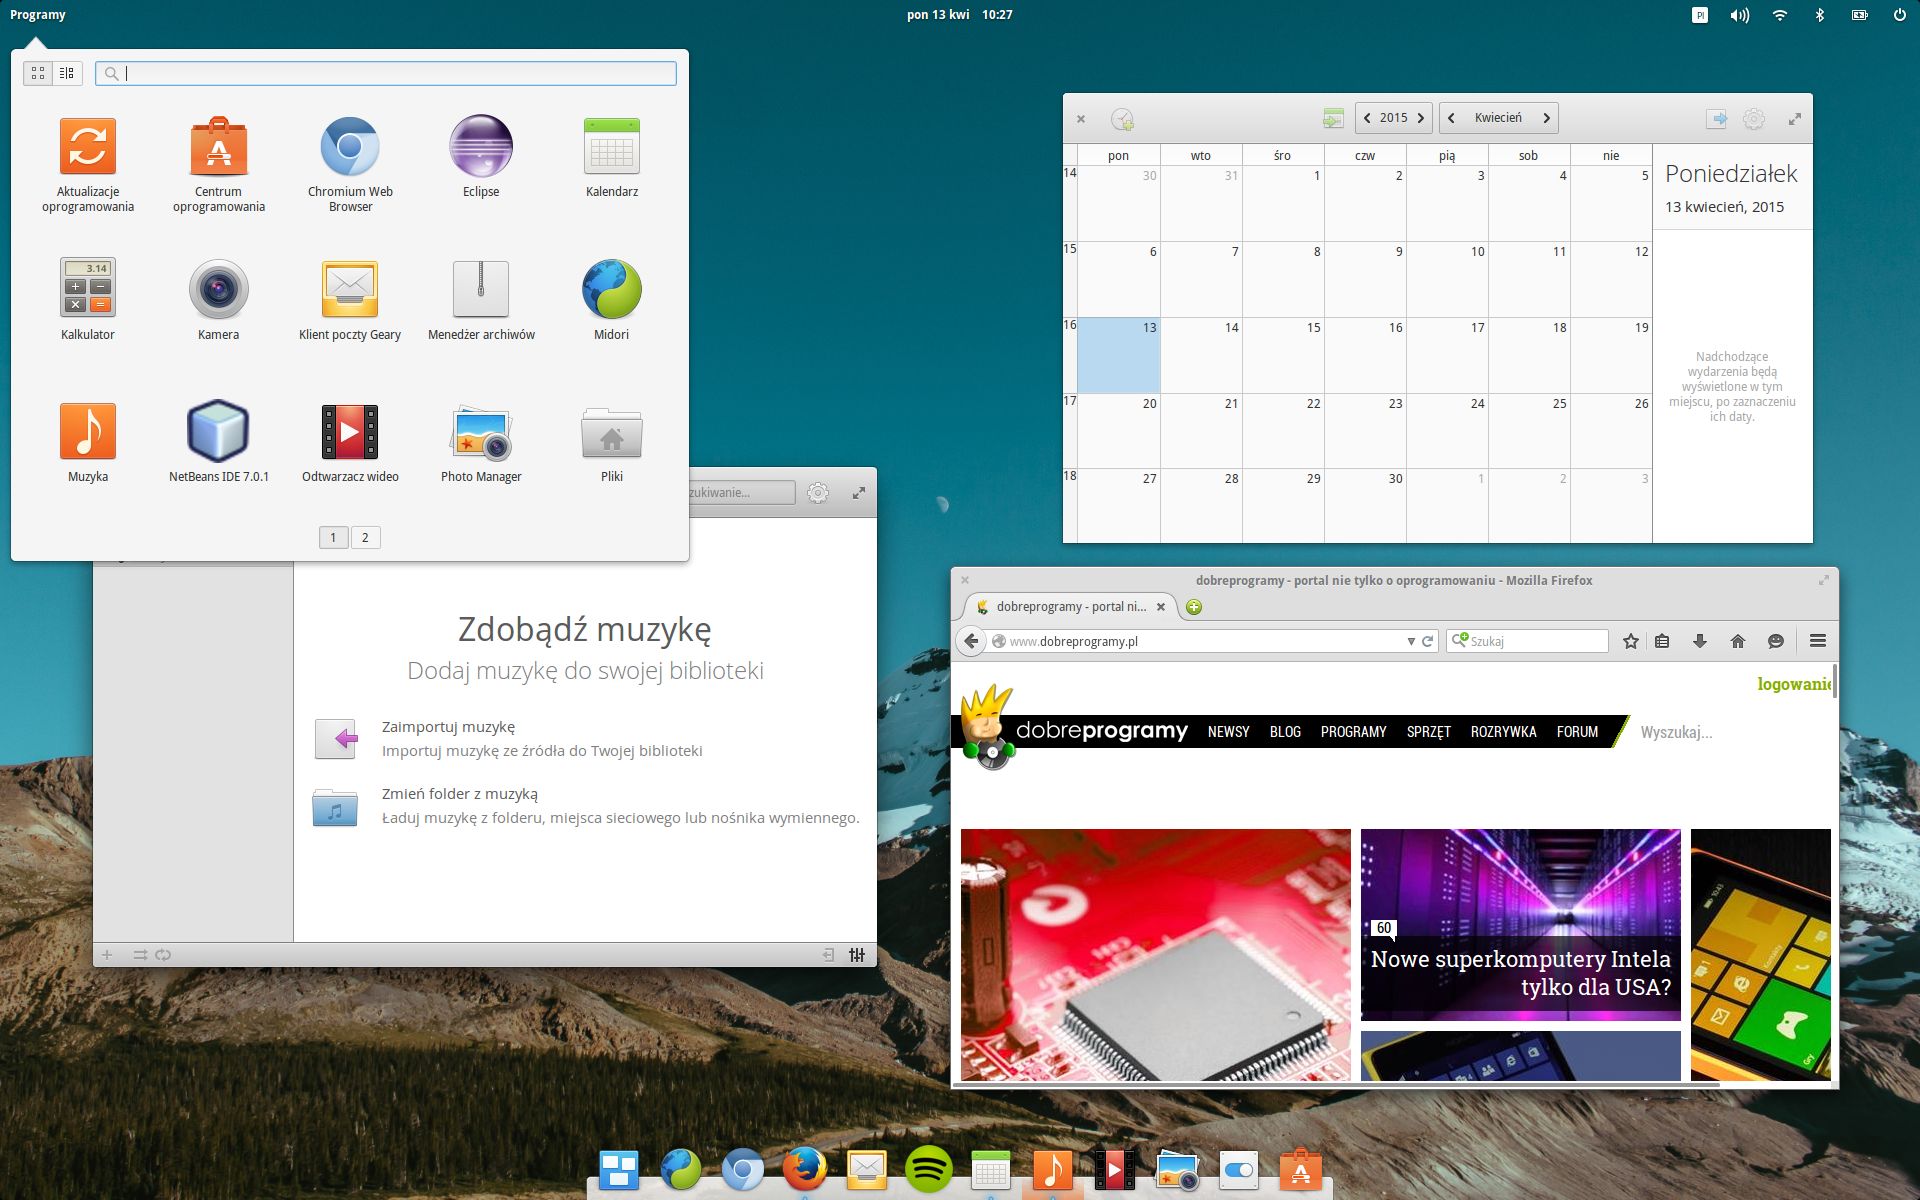The height and width of the screenshot is (1200, 1920).
Task: Open Centrum oprogramowania in the launcher
Action: pos(218,166)
